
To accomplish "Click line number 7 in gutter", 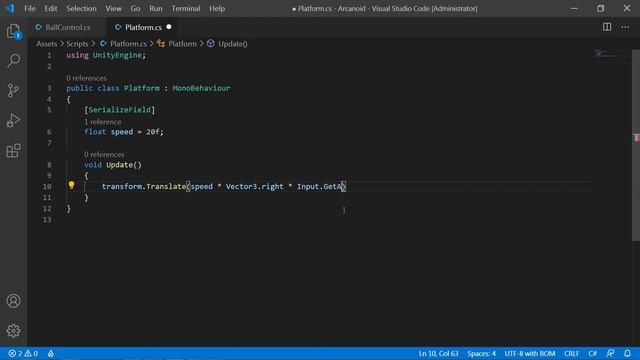I will coord(49,143).
